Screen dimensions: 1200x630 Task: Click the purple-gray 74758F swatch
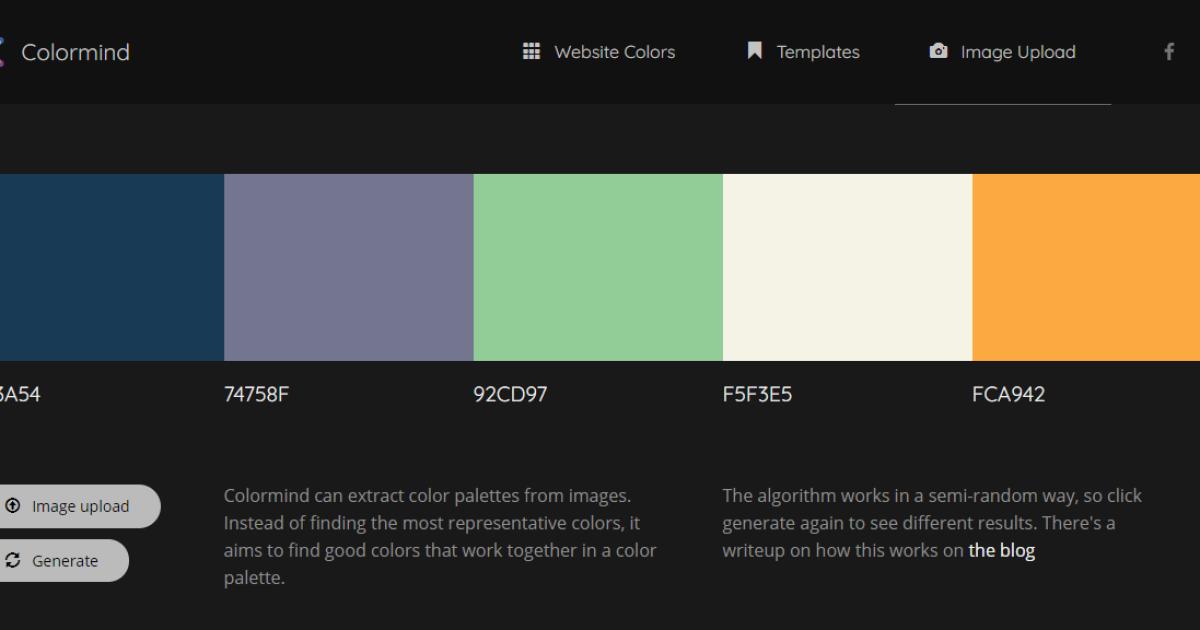click(348, 267)
